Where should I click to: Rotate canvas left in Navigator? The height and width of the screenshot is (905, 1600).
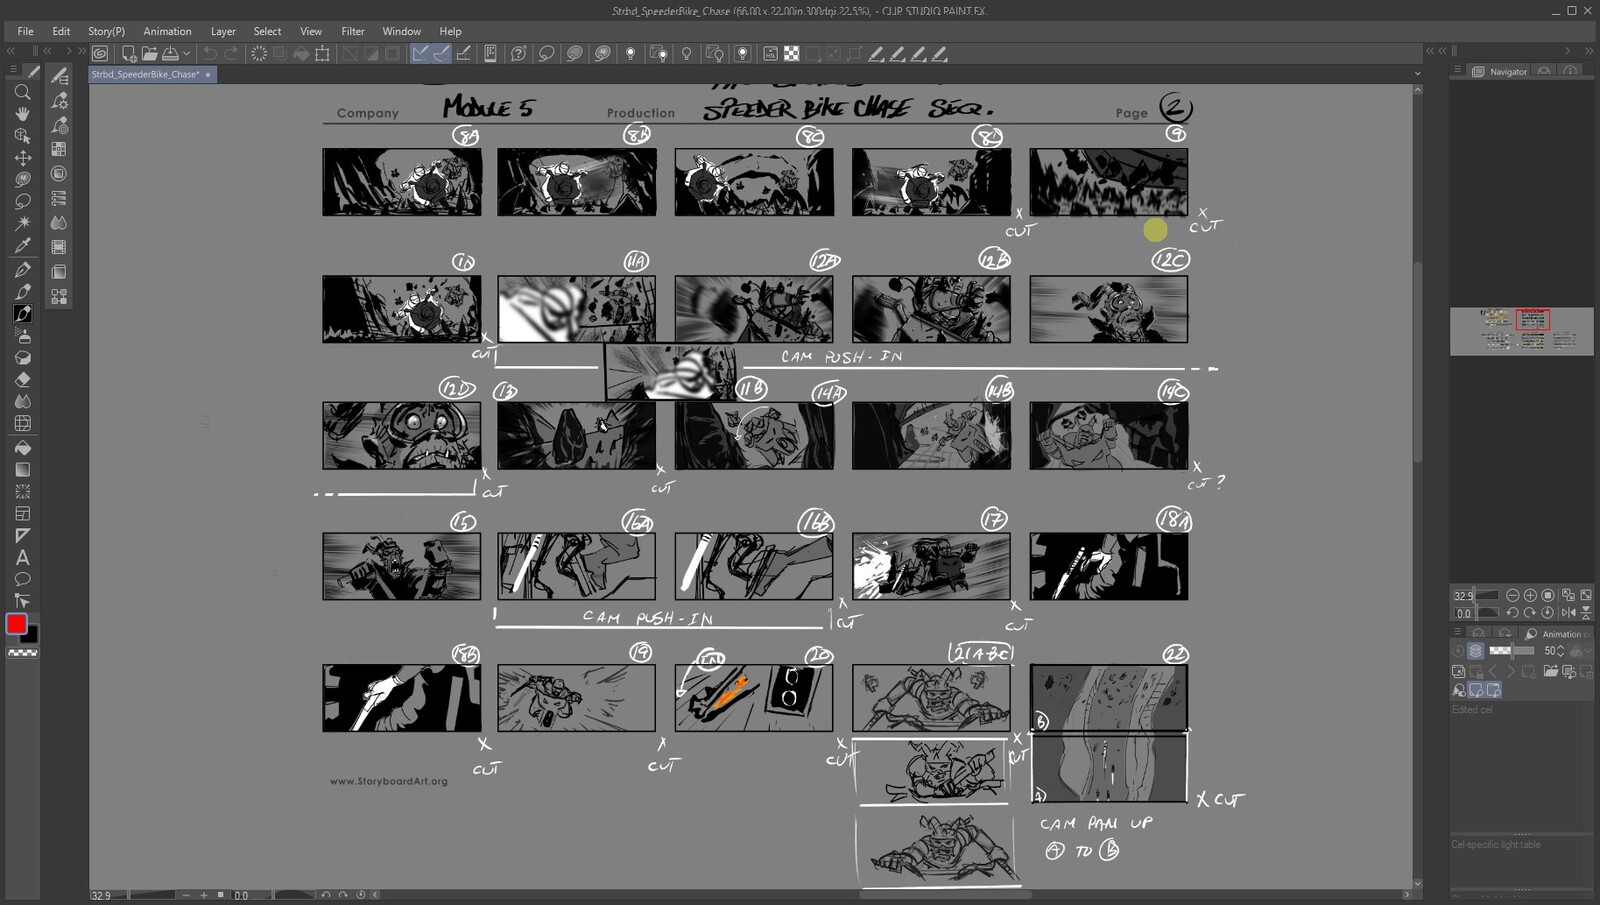point(1512,613)
